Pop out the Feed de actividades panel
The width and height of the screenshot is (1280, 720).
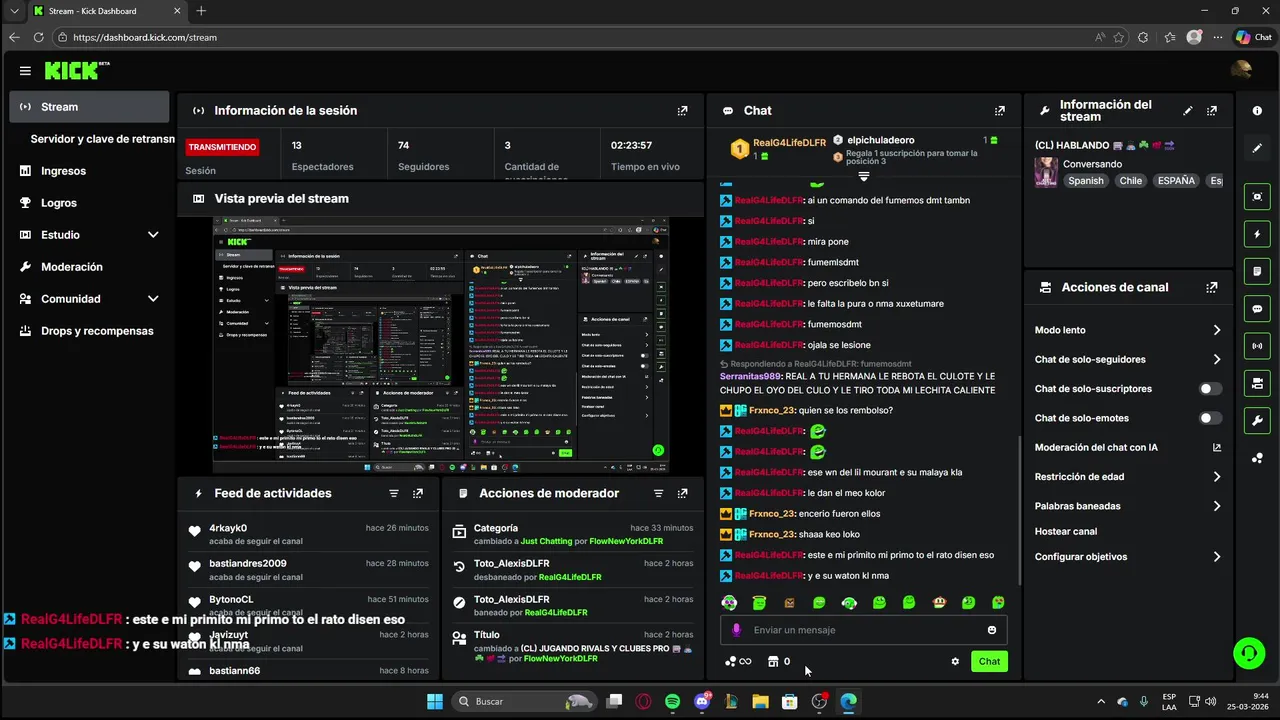418,493
